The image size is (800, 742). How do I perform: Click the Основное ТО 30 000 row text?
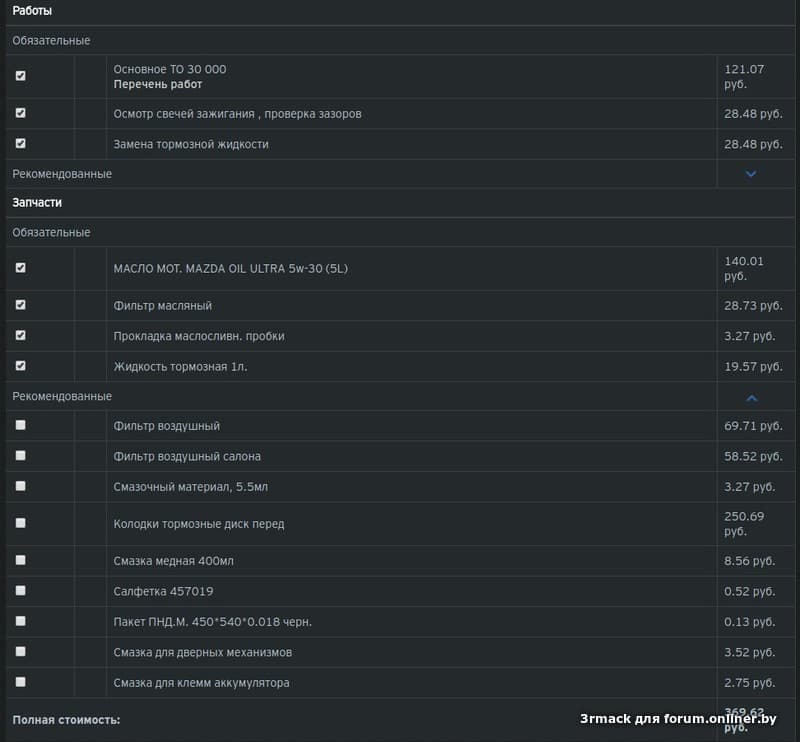click(x=170, y=69)
